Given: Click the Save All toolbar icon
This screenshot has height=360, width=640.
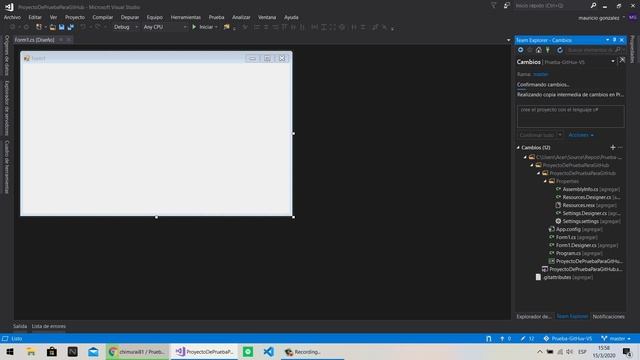Looking at the screenshot, I should point(71,27).
